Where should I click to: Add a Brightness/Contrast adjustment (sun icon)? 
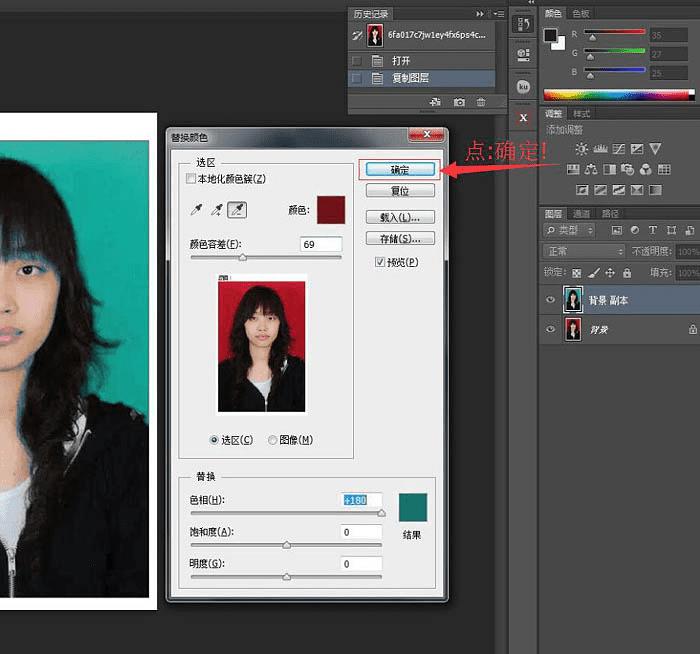(581, 149)
